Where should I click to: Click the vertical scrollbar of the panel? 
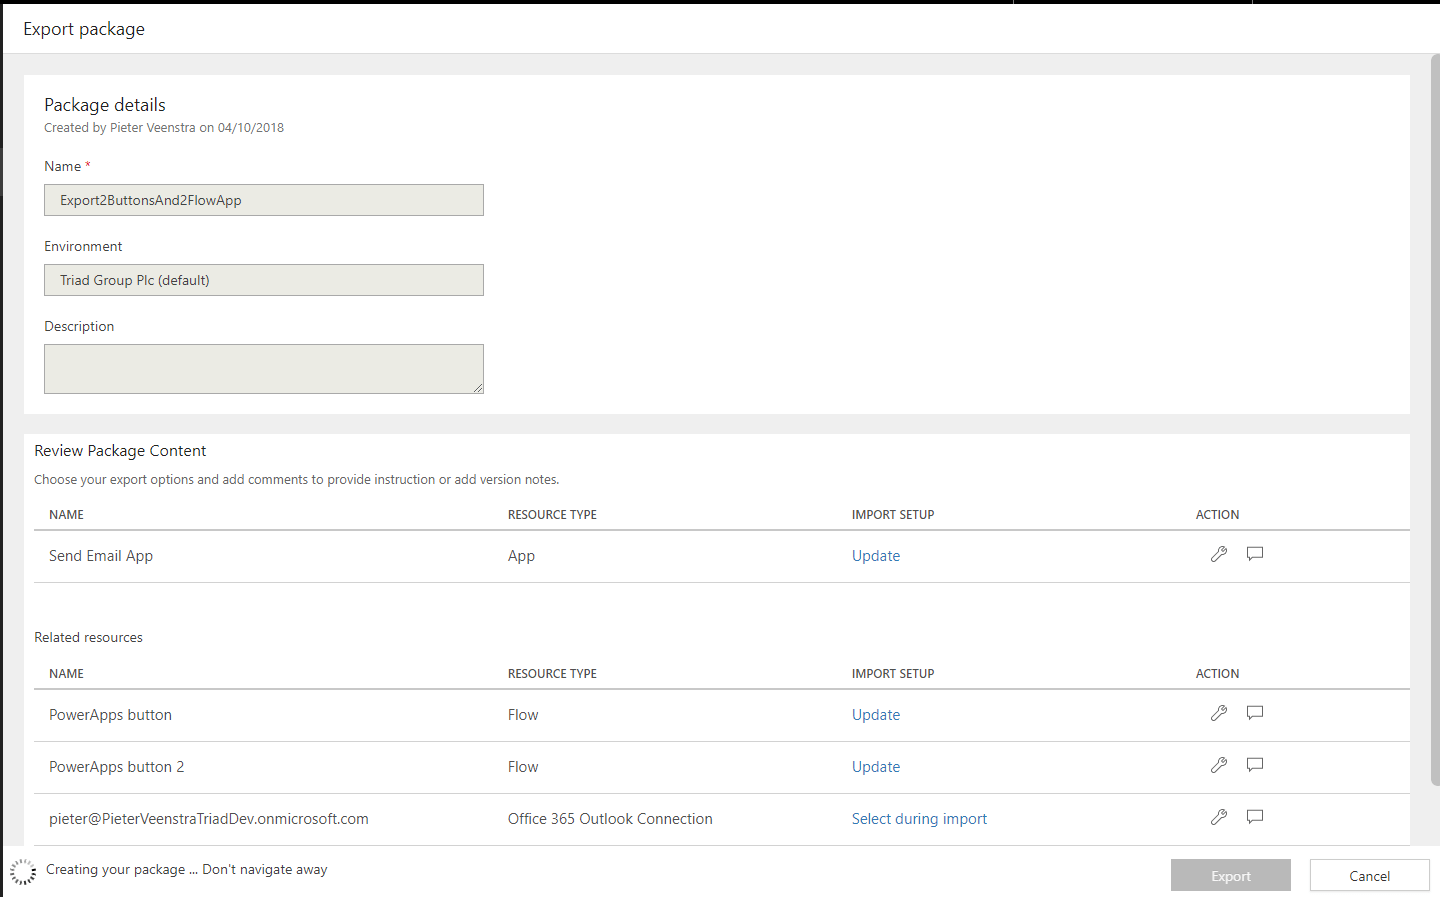pos(1435,420)
